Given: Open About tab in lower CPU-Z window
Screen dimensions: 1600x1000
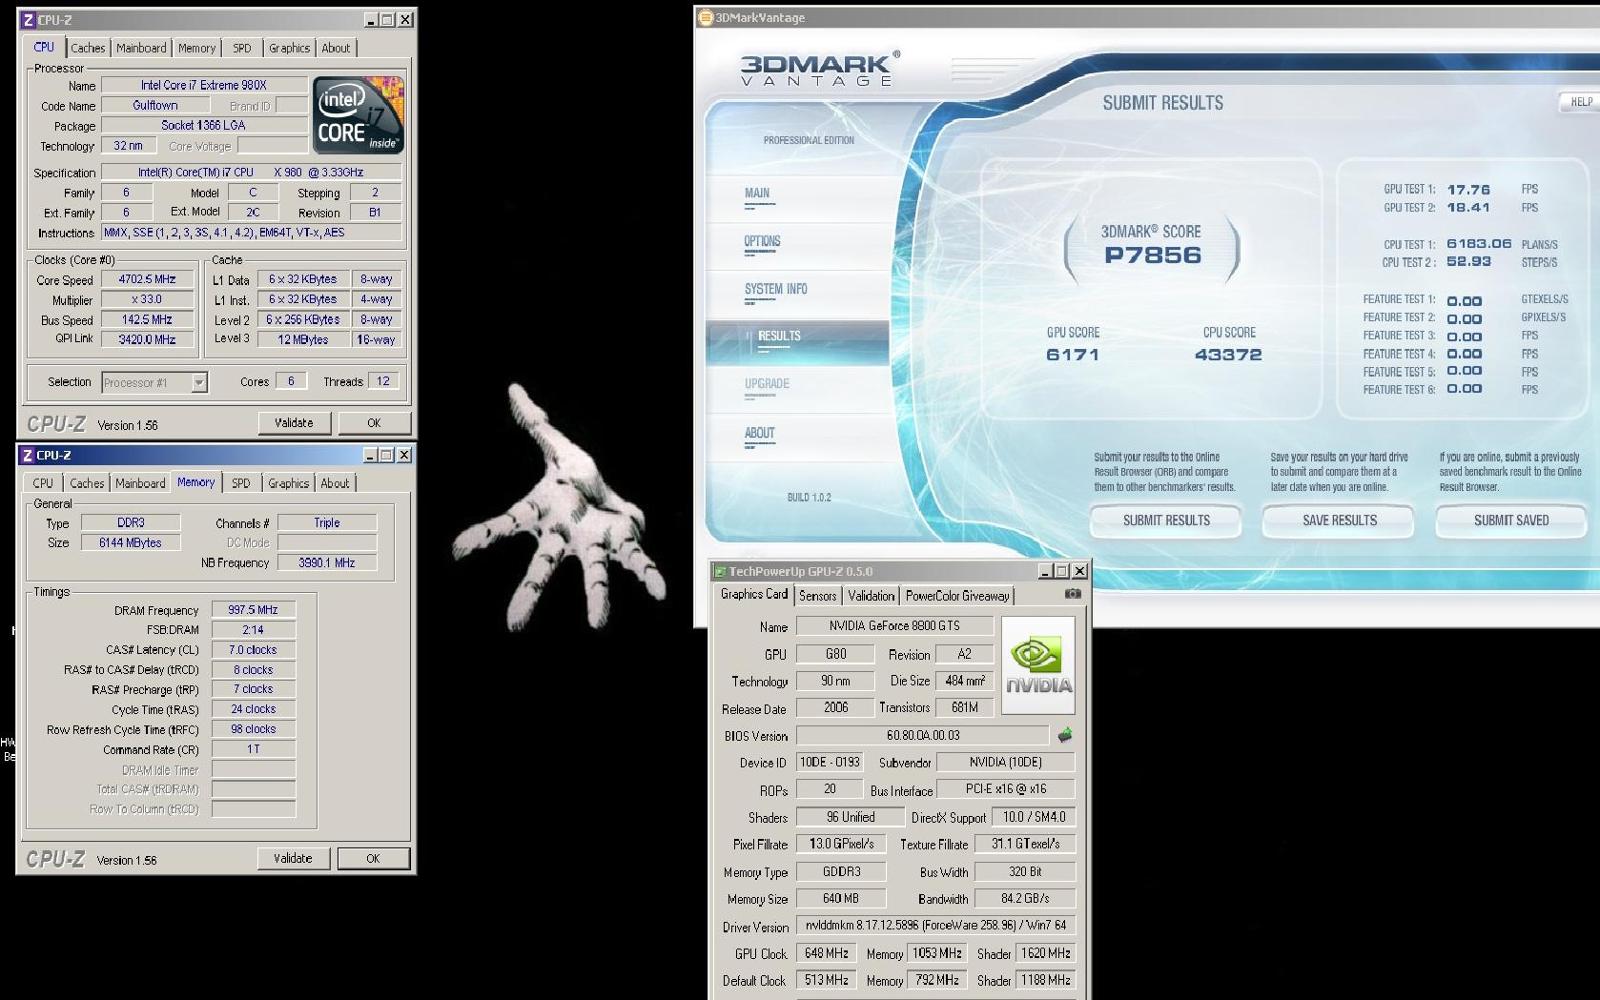Looking at the screenshot, I should [335, 483].
